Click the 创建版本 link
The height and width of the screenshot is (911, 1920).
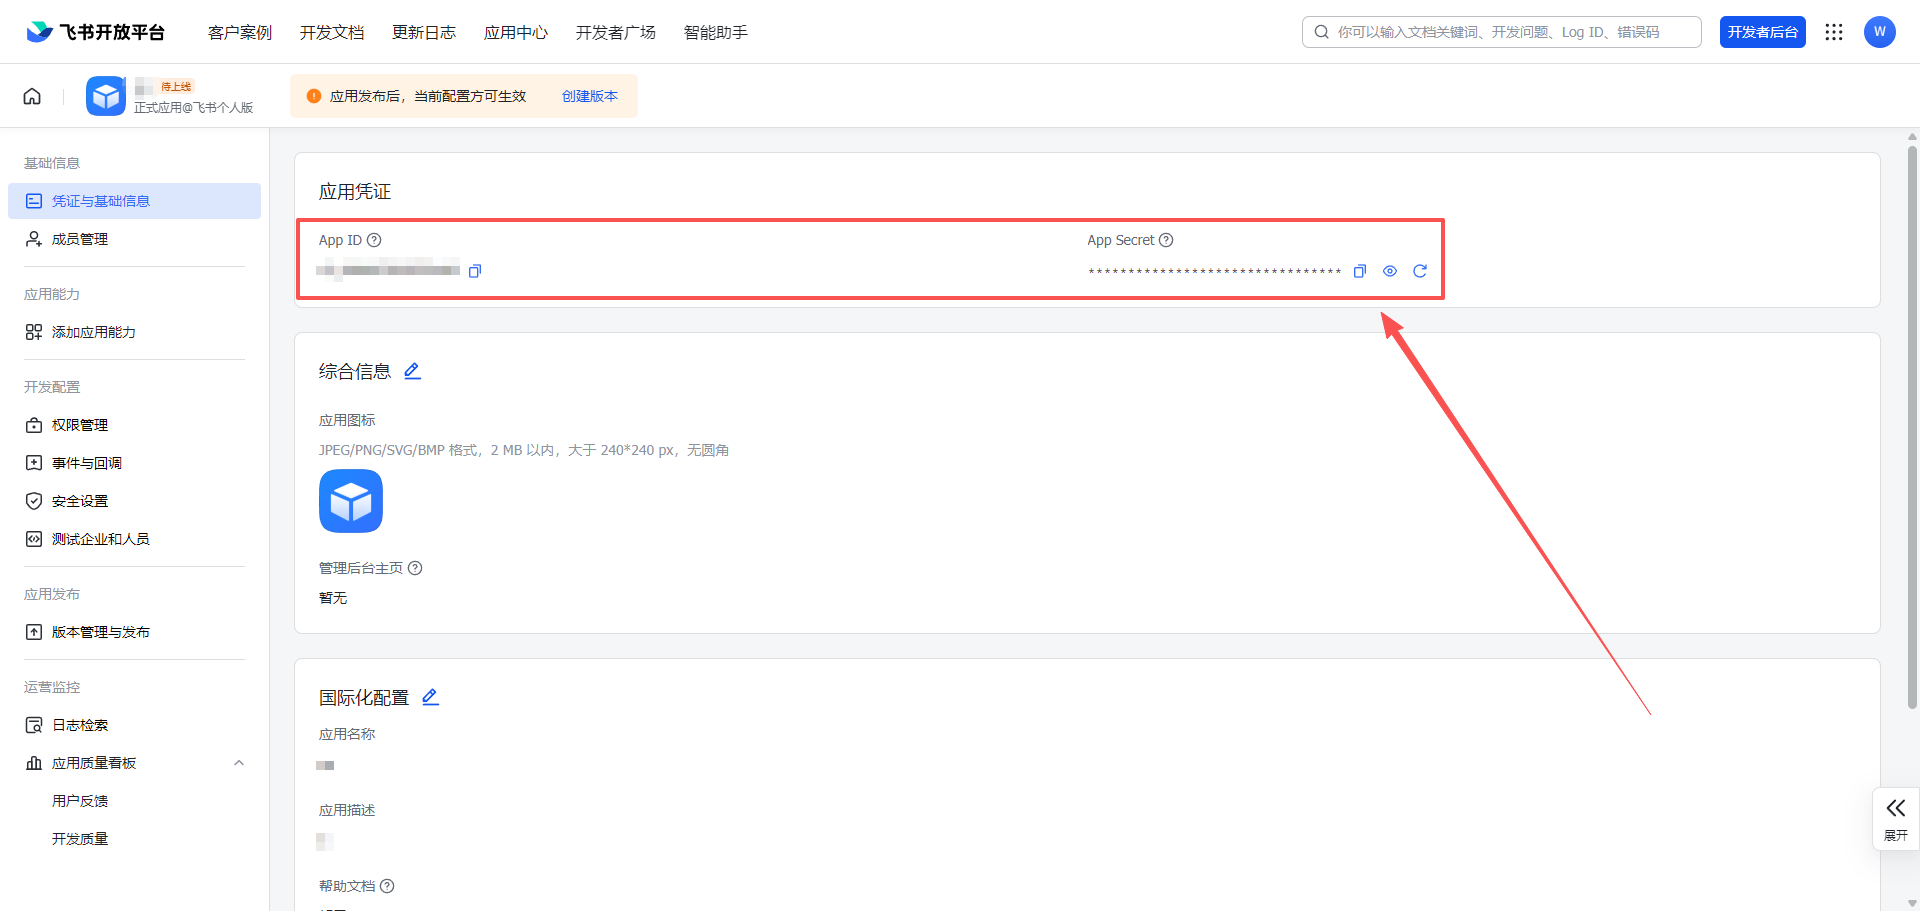click(589, 96)
